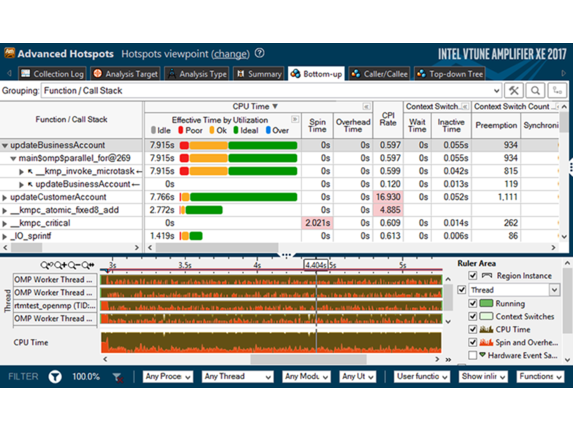Image resolution: width=573 pixels, height=430 pixels.
Task: Uncheck the Running checkbox
Action: (x=473, y=303)
